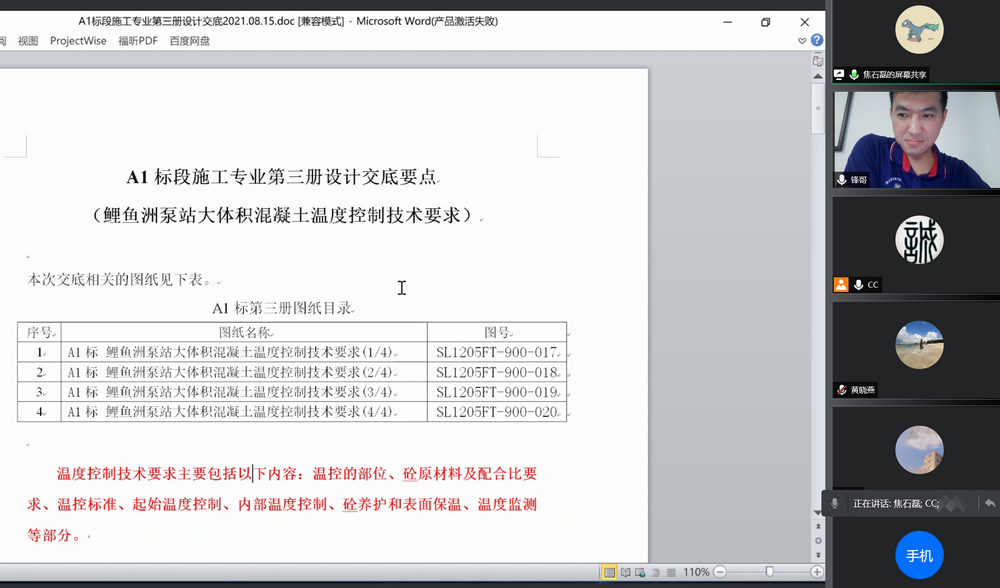The image size is (1000, 588).
Task: Open the 视图 ribbon tab
Action: (x=28, y=41)
